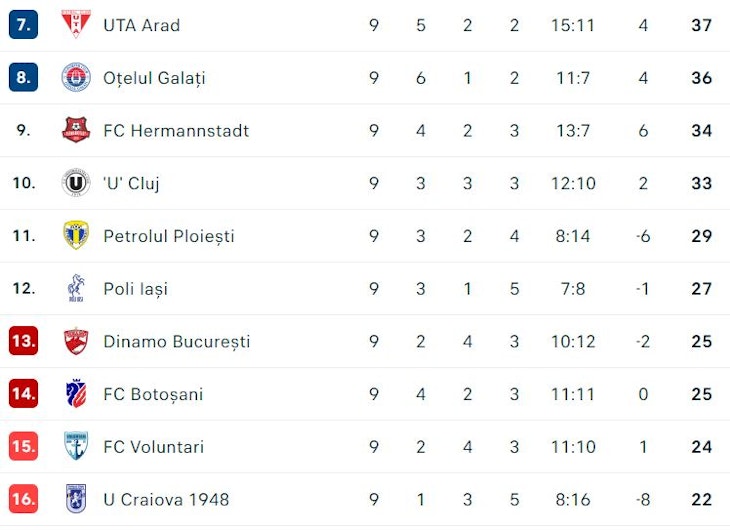The width and height of the screenshot is (730, 530).
Task: Click the UTA Arad club crest
Action: [x=76, y=24]
